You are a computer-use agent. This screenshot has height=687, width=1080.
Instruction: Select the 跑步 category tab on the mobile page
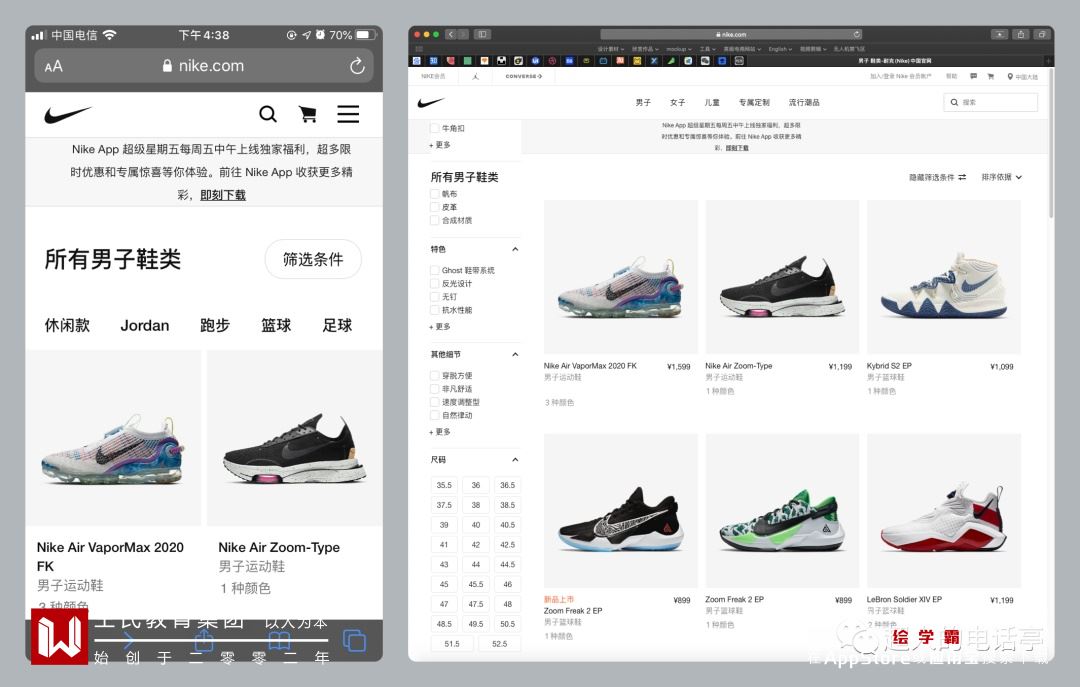pos(215,326)
